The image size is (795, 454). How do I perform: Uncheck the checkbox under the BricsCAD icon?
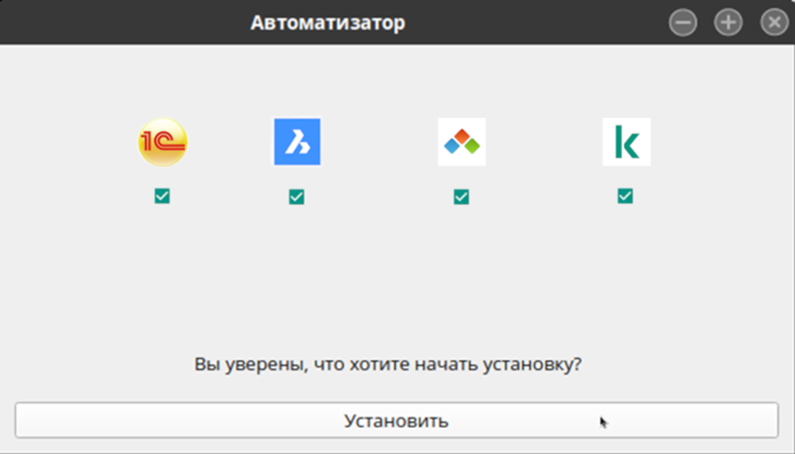[297, 196]
